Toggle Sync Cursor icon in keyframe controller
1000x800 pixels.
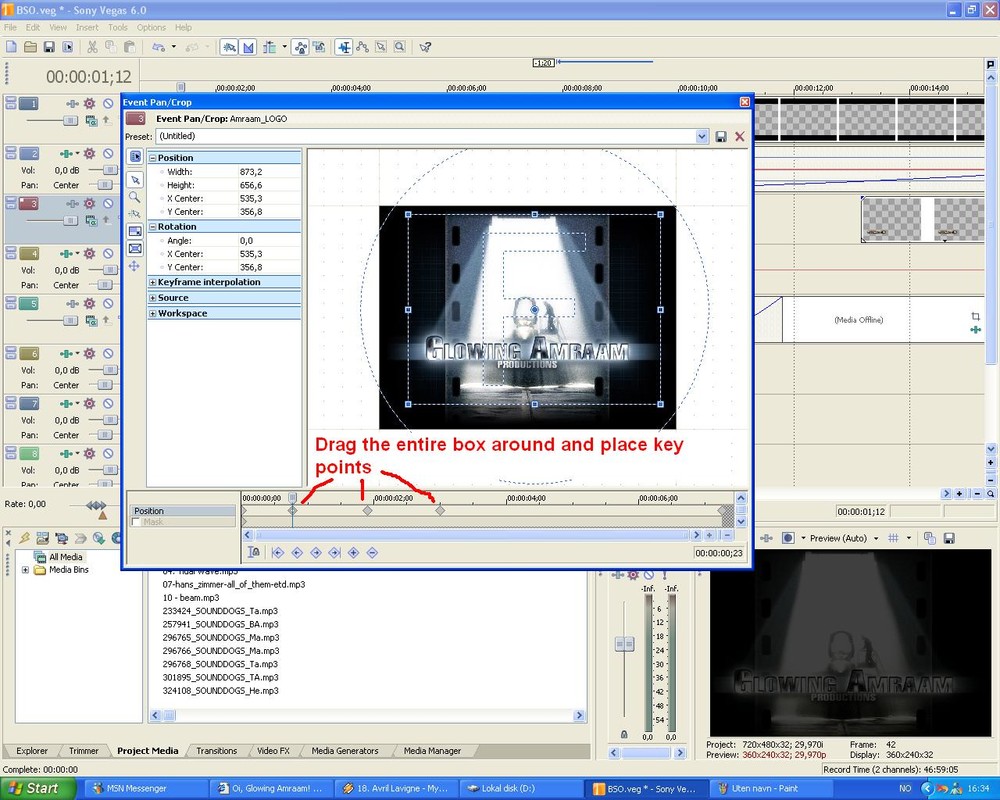[x=254, y=552]
